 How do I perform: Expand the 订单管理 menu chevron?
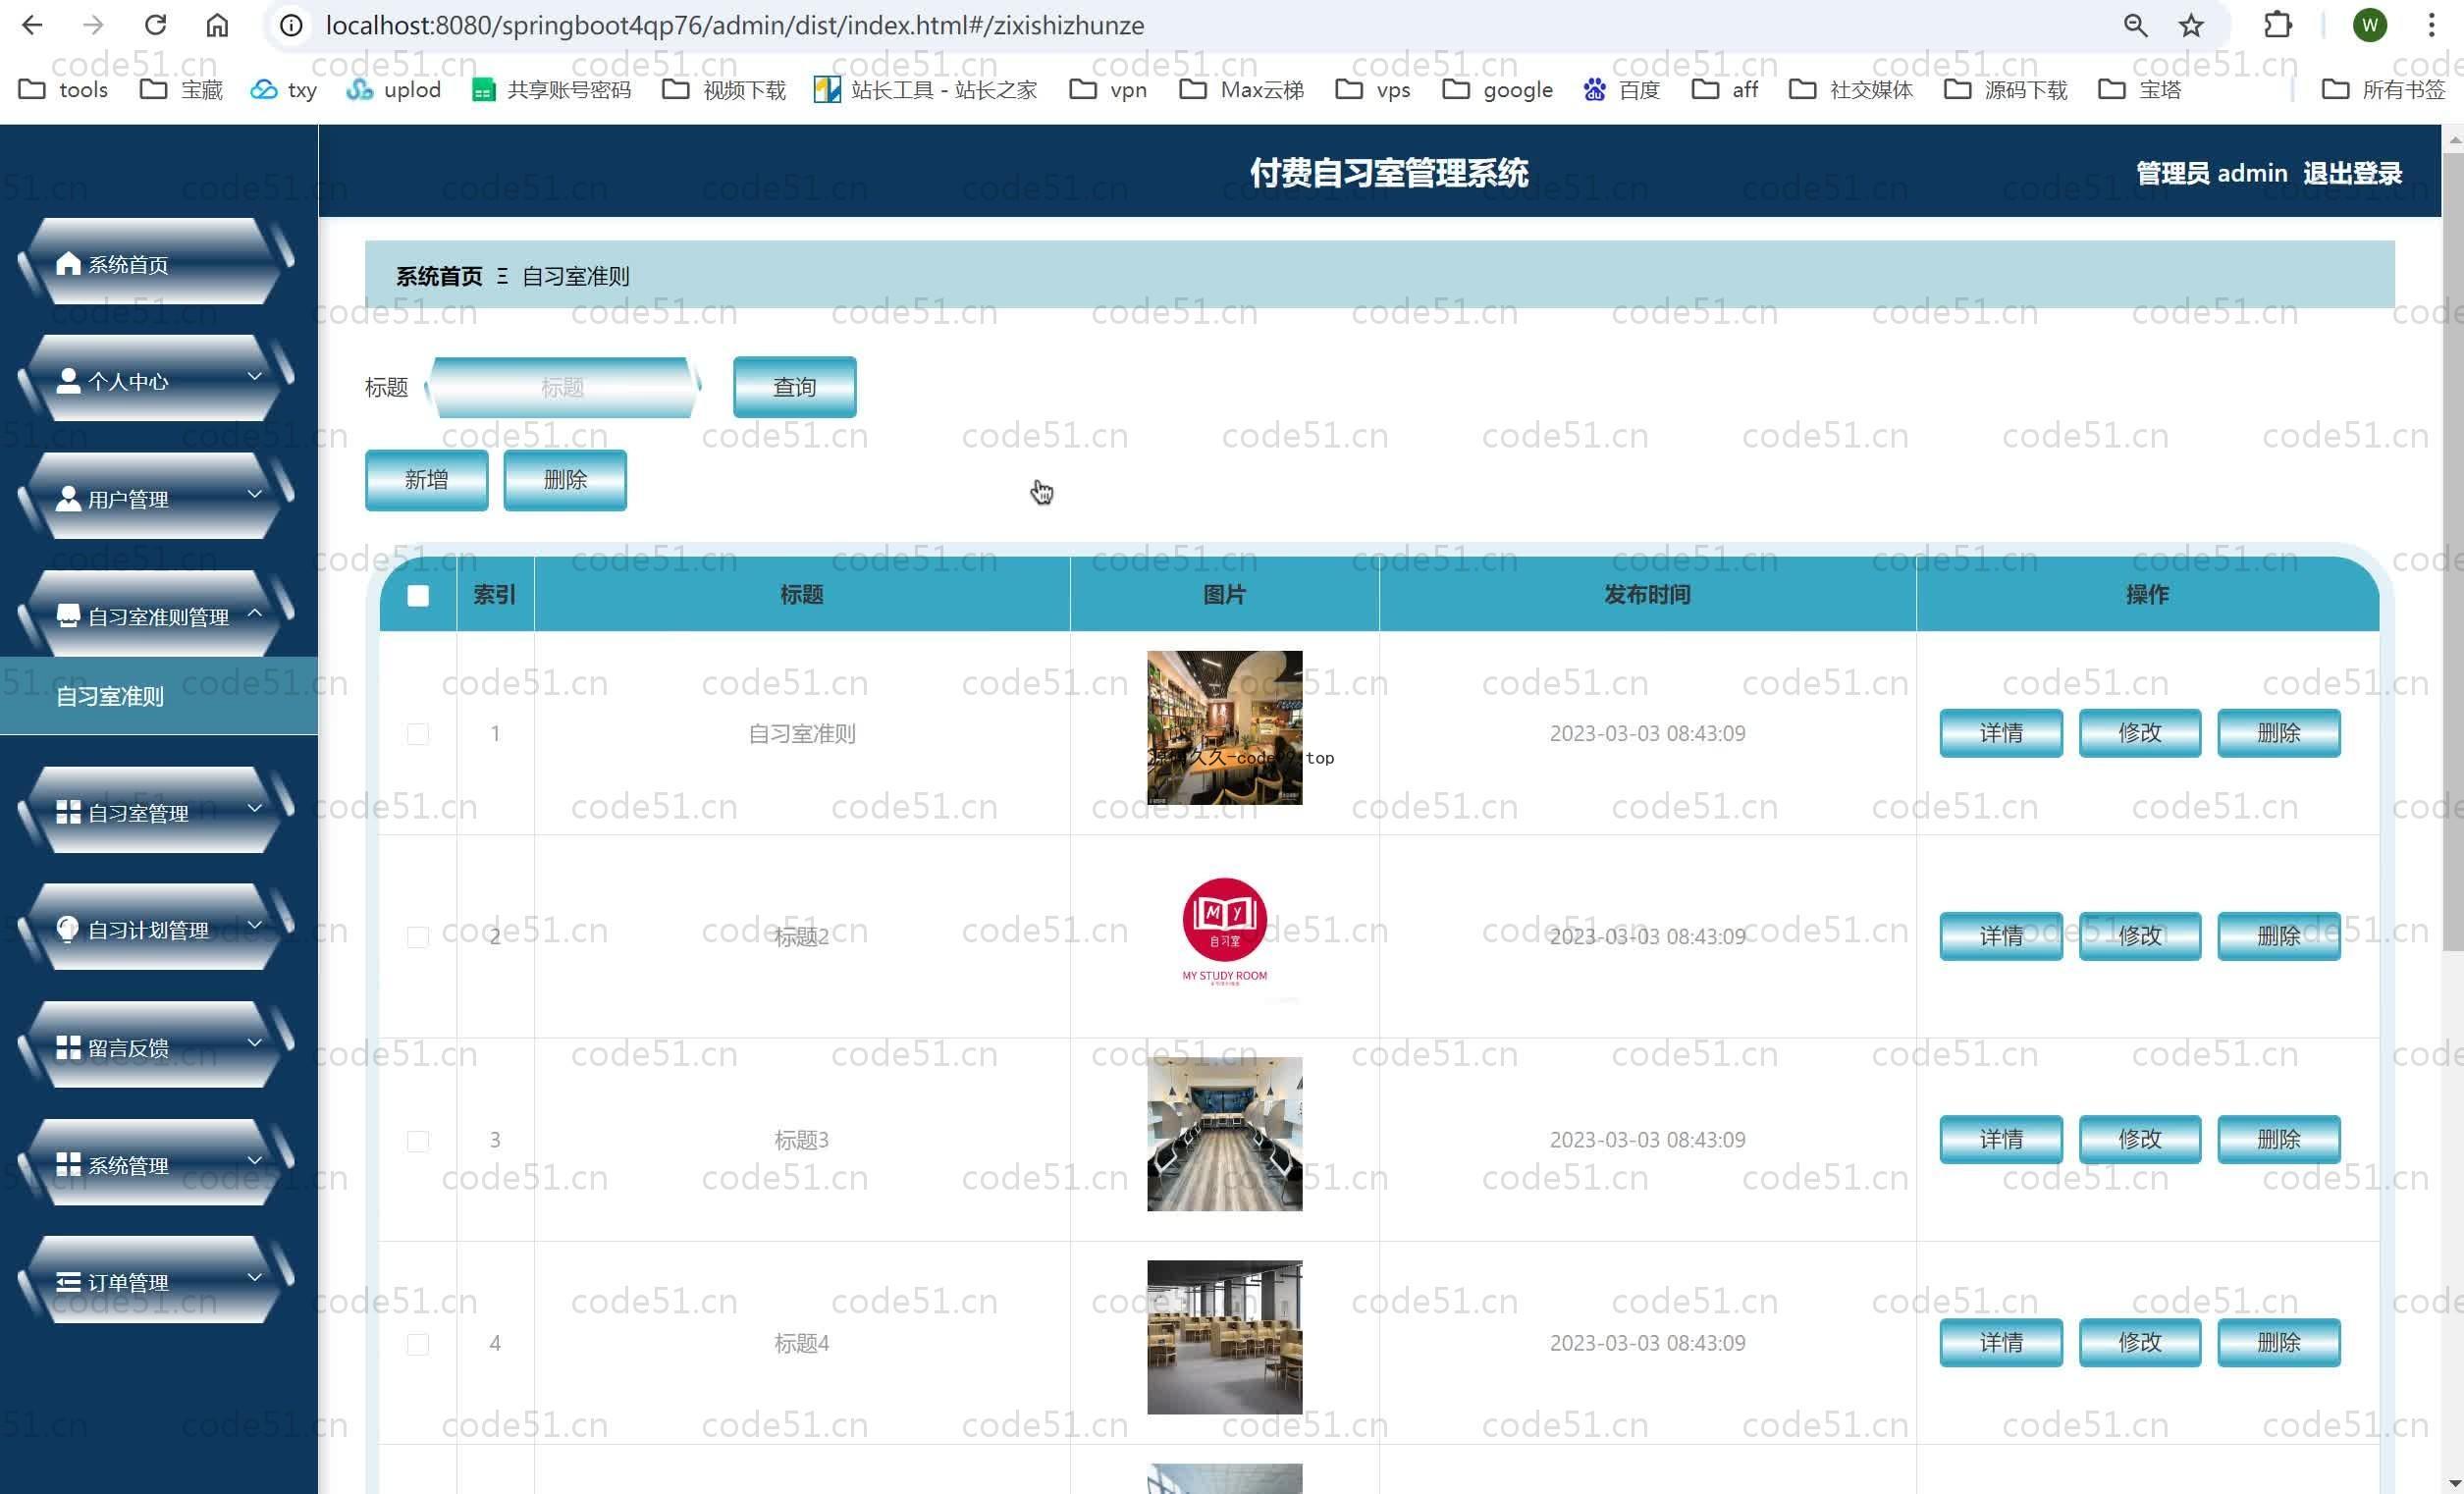[255, 1278]
